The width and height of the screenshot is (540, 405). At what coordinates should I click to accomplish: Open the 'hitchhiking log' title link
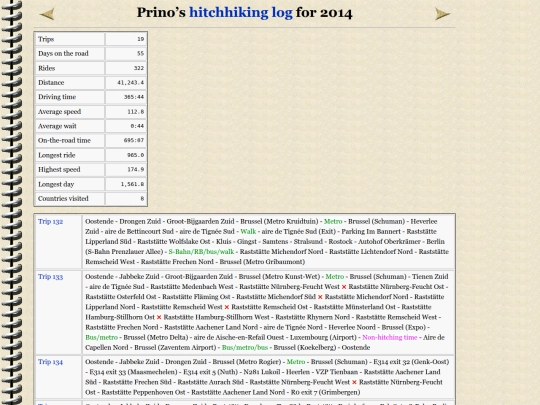241,13
